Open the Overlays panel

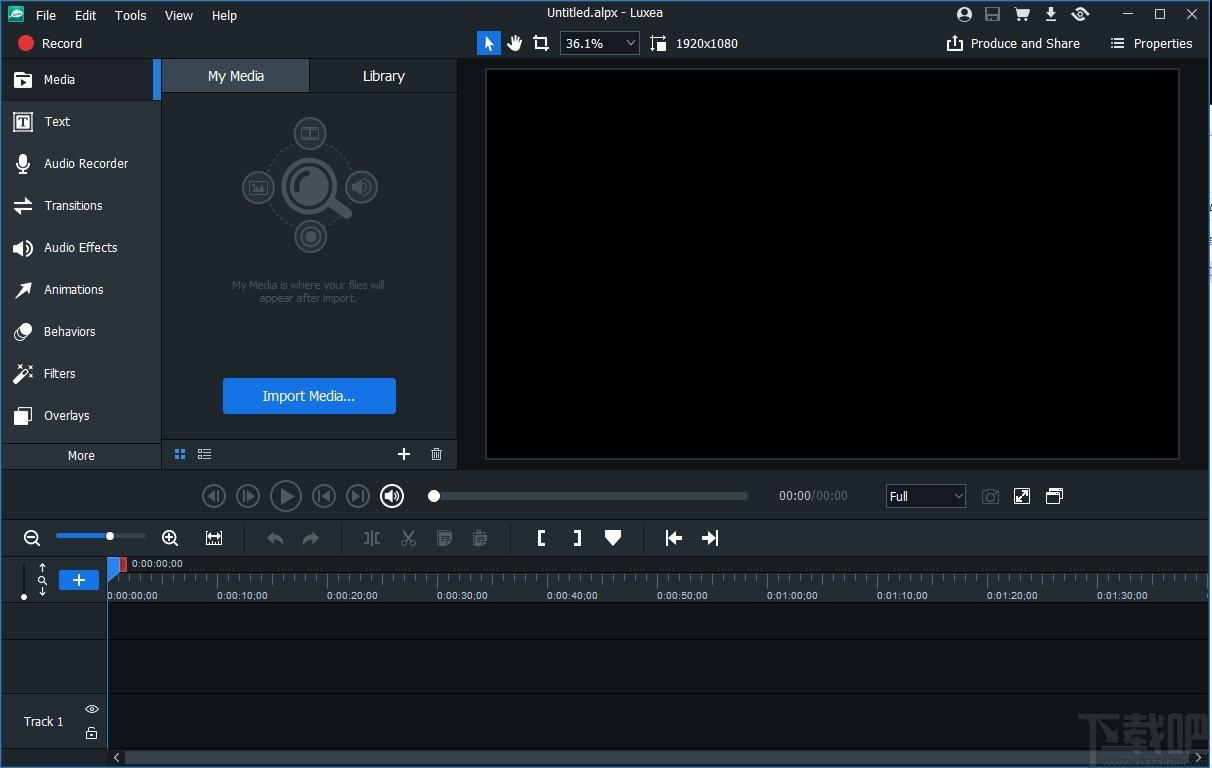click(x=80, y=415)
